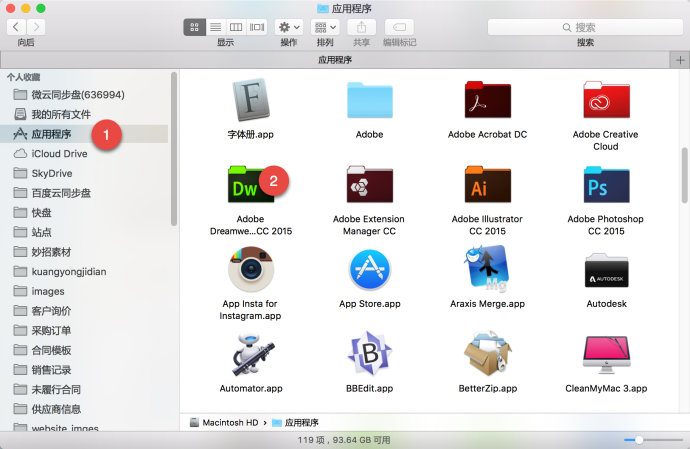Click the 搜索 search field
The image size is (690, 449).
(585, 27)
